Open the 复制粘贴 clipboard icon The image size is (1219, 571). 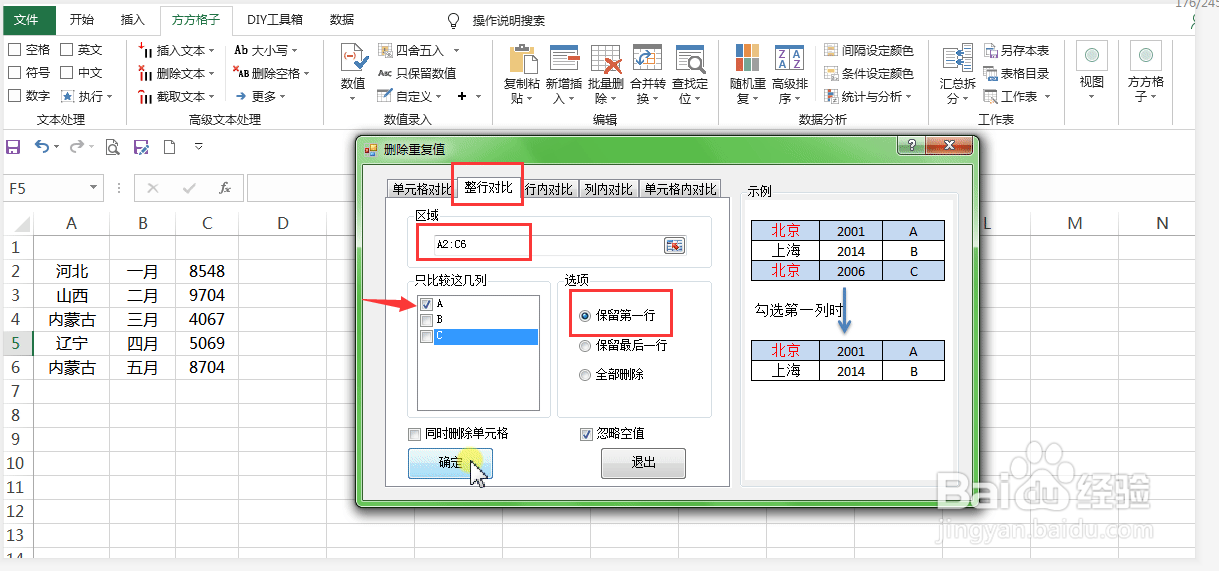523,59
